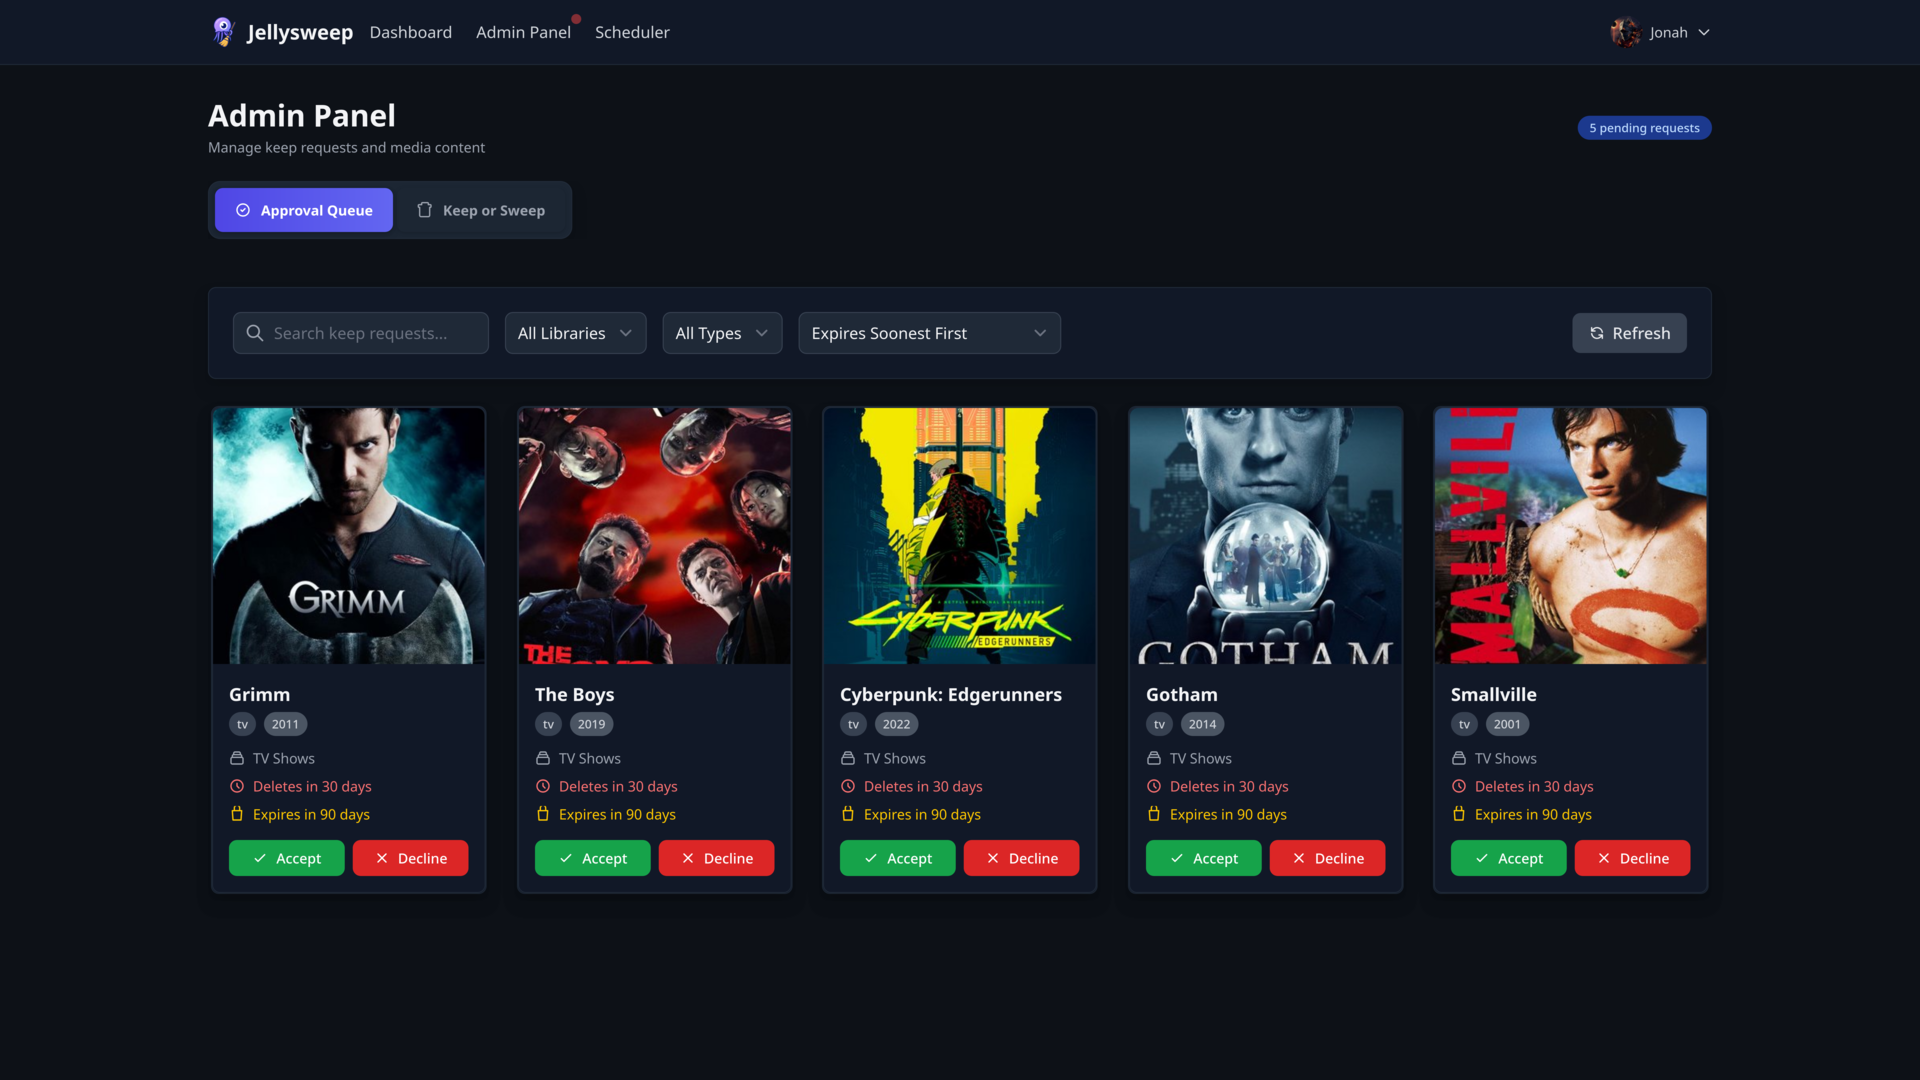This screenshot has width=1920, height=1080.
Task: Click Jonah's user avatar
Action: click(x=1625, y=32)
